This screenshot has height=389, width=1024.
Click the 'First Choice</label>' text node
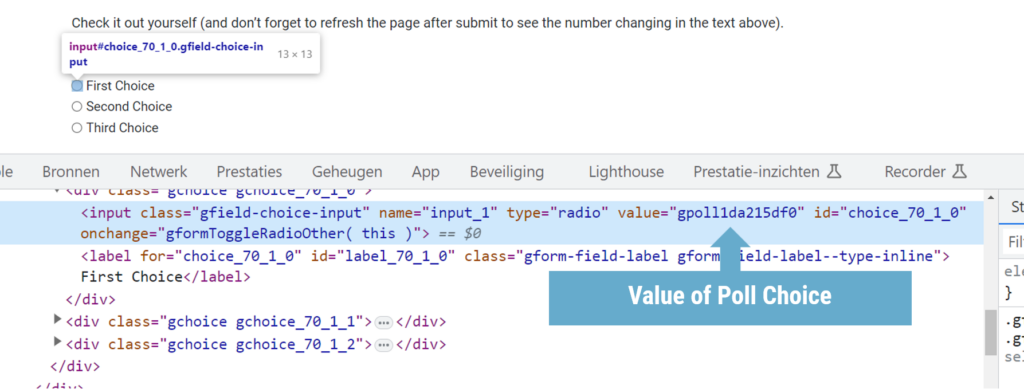pos(165,277)
